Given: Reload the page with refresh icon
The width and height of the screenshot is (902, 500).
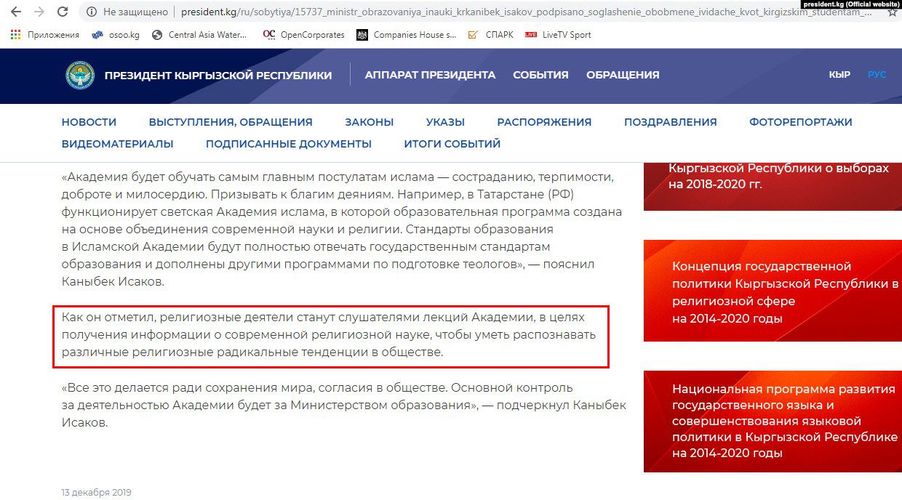Looking at the screenshot, I should pos(62,12).
